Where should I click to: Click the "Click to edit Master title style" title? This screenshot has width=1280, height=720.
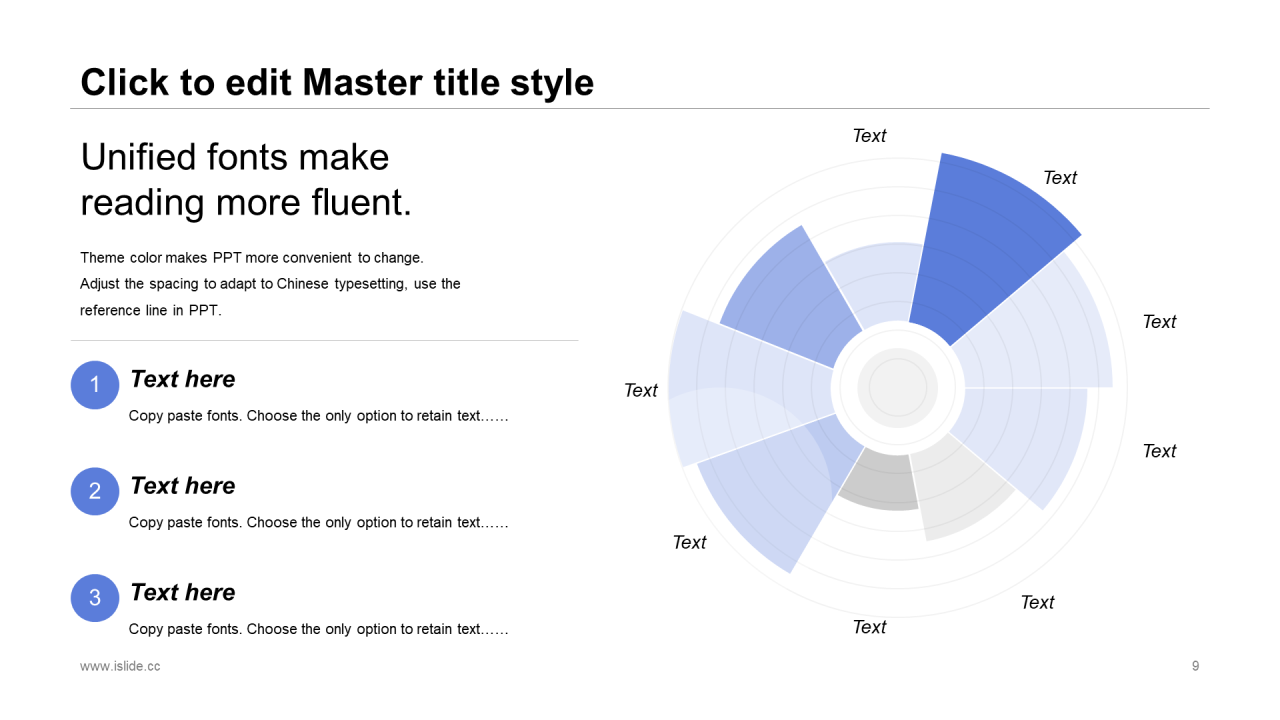point(337,82)
